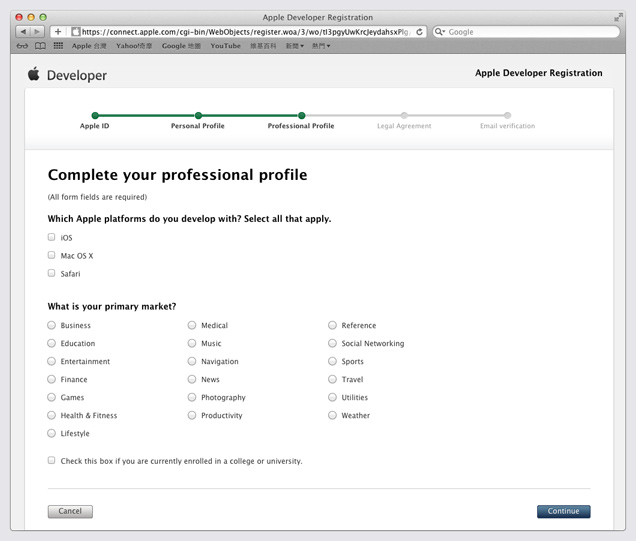Select the Sports radio button
This screenshot has height=541, width=636.
[x=333, y=361]
